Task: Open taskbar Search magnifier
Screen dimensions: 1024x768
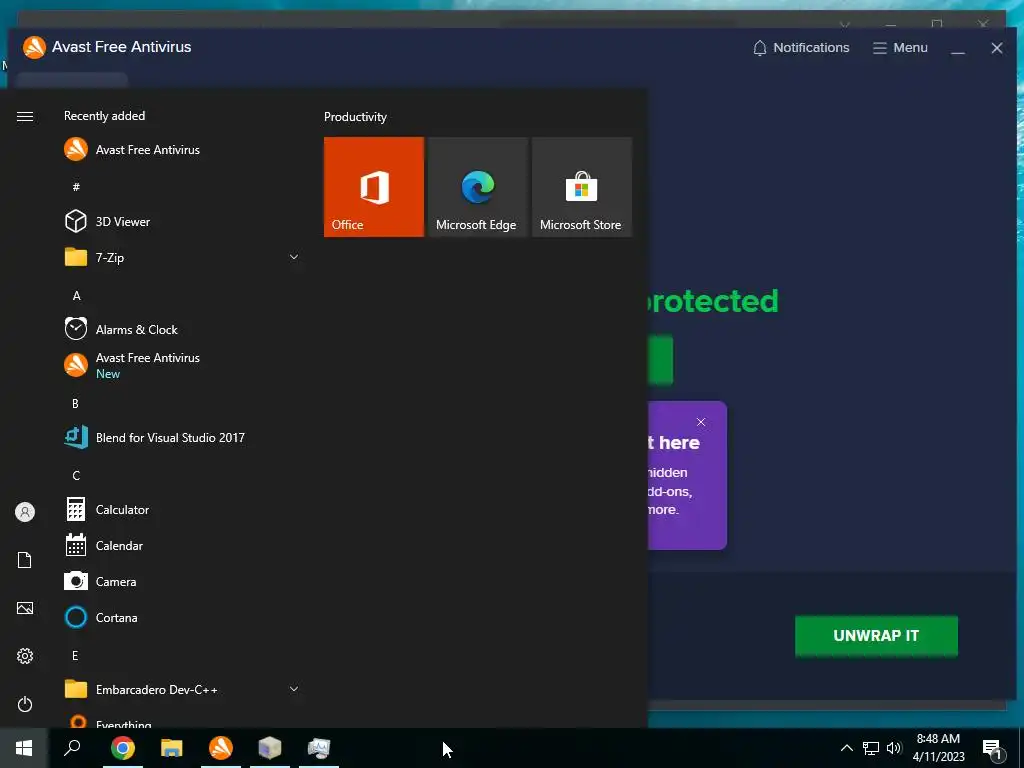Action: (x=72, y=748)
